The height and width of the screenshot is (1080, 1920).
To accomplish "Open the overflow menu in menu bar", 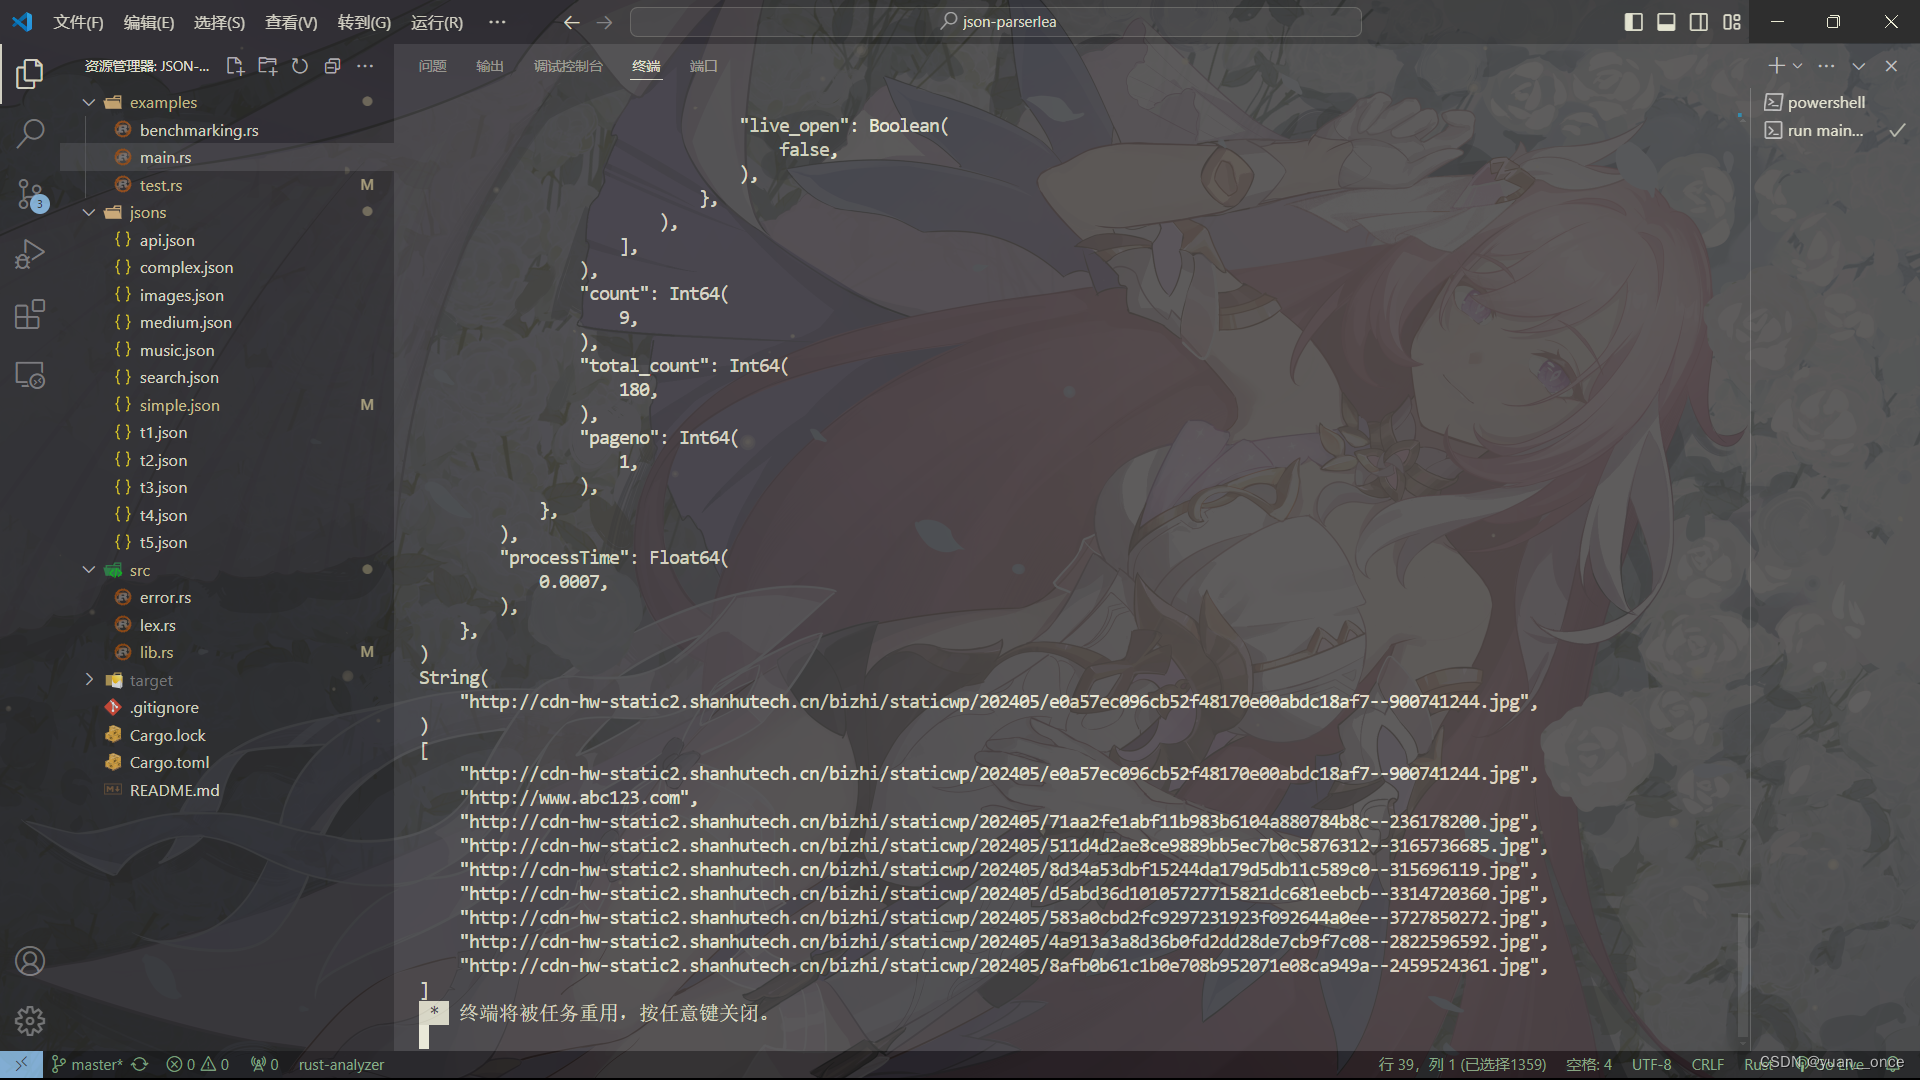I will (497, 22).
